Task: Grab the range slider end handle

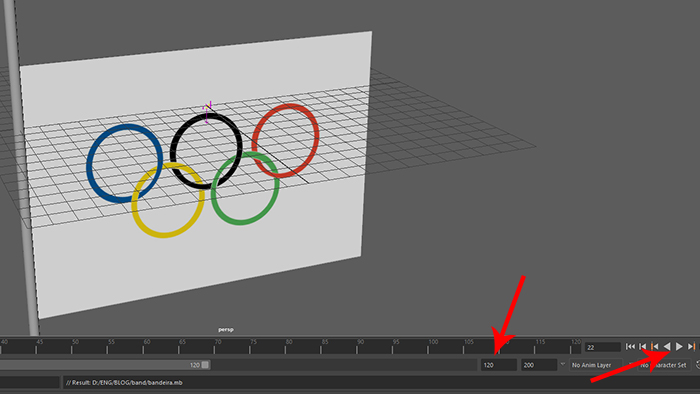Action: pyautogui.click(x=205, y=365)
